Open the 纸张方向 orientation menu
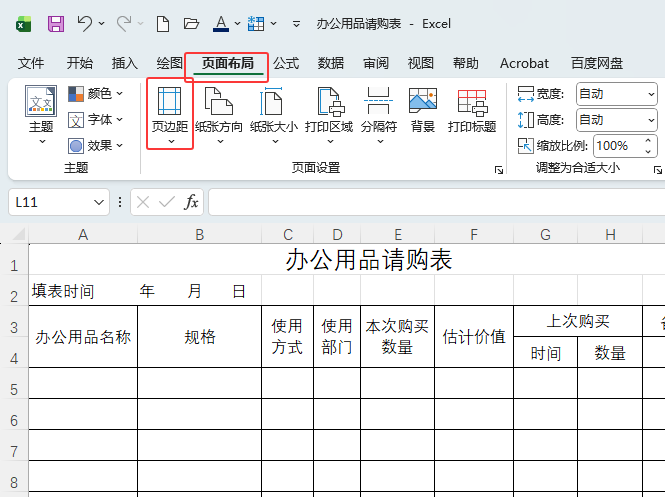665x497 pixels. coord(219,114)
